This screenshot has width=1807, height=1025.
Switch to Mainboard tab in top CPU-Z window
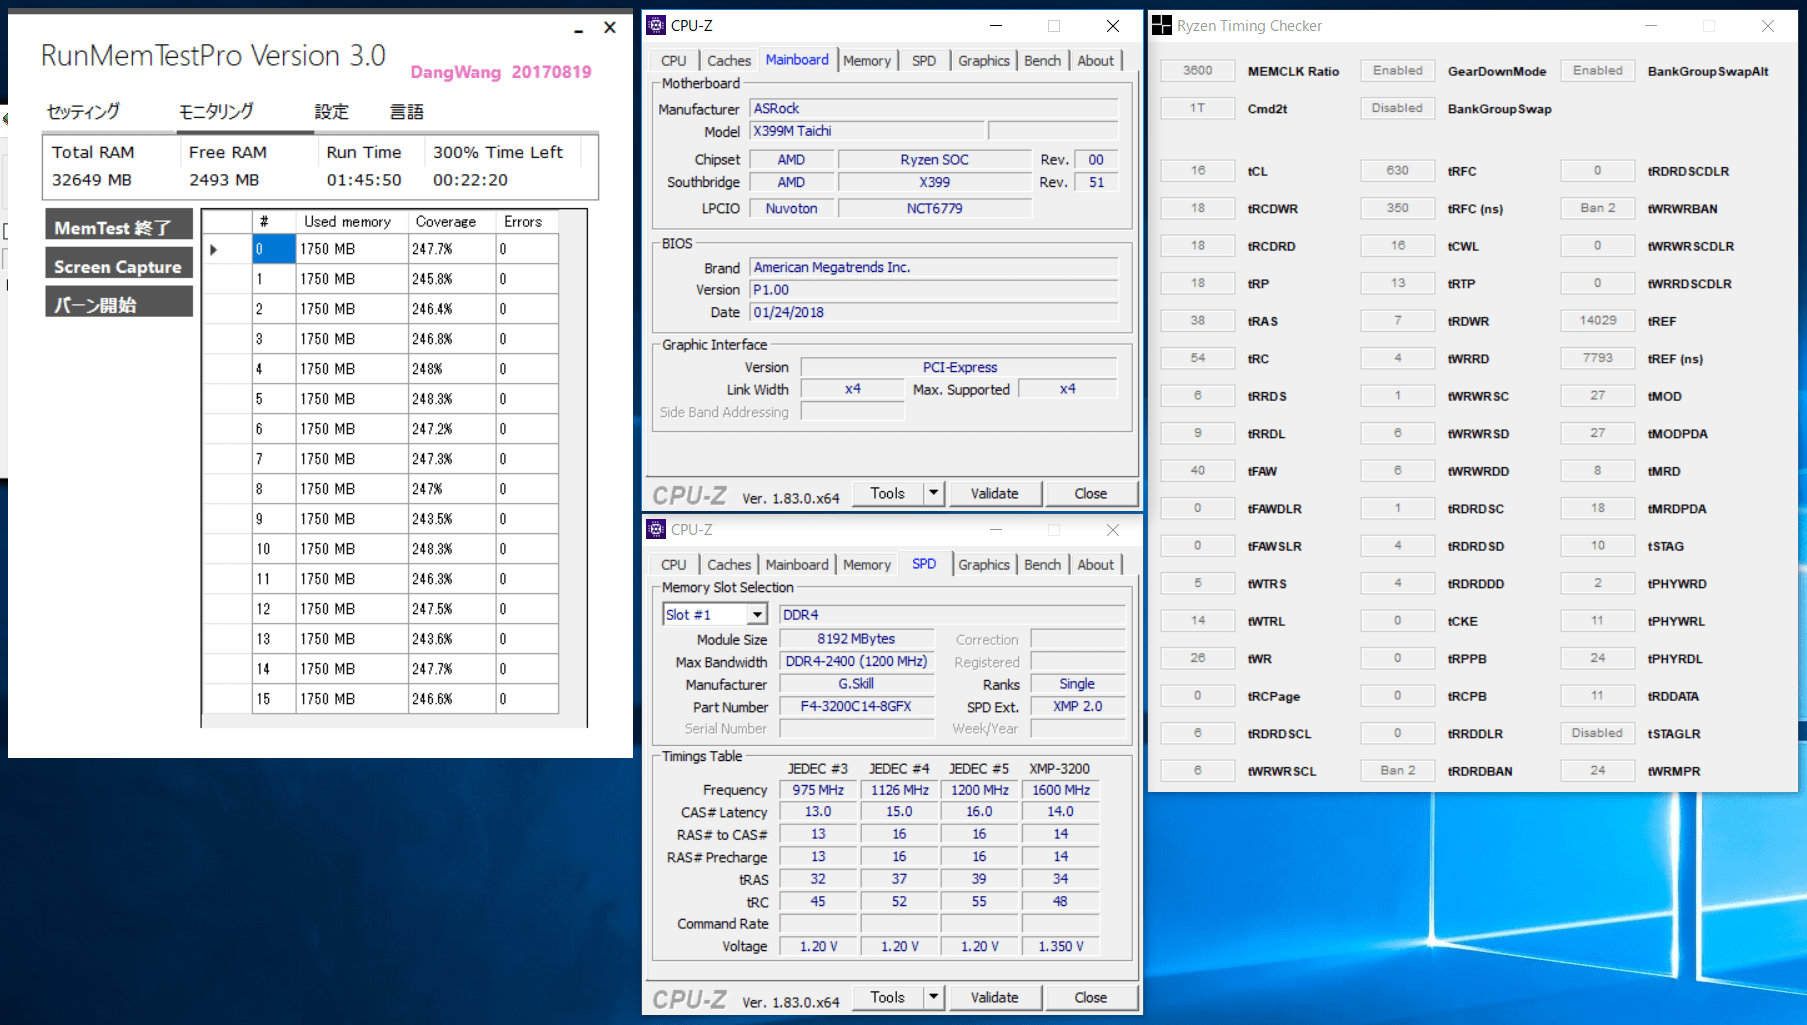click(x=797, y=60)
